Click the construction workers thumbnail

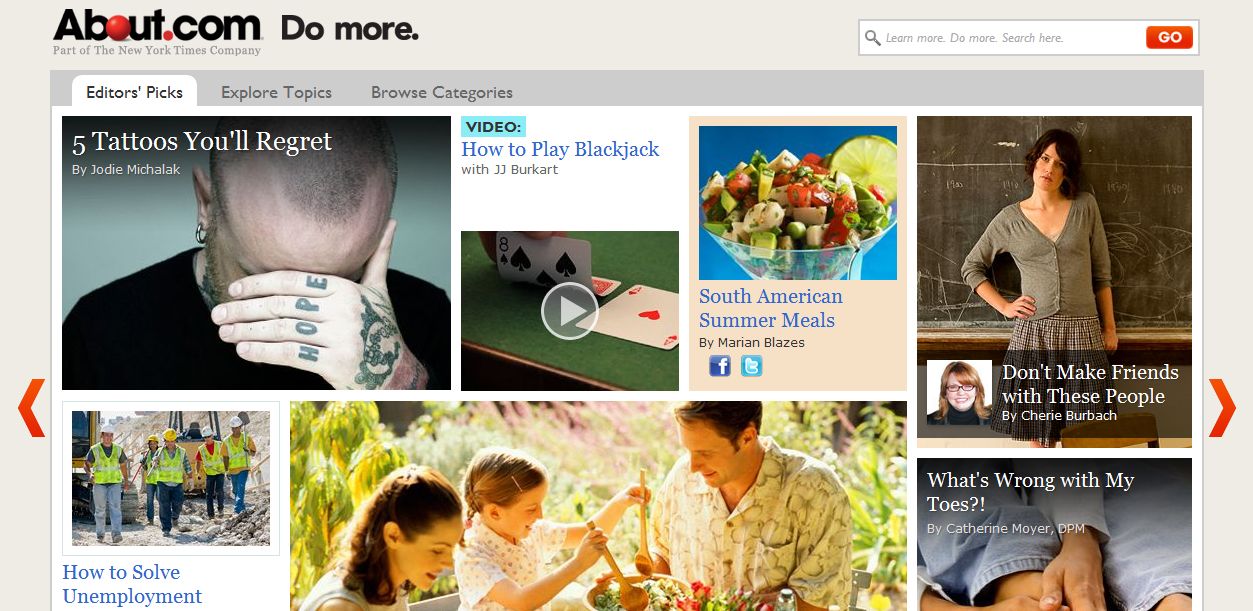point(171,478)
